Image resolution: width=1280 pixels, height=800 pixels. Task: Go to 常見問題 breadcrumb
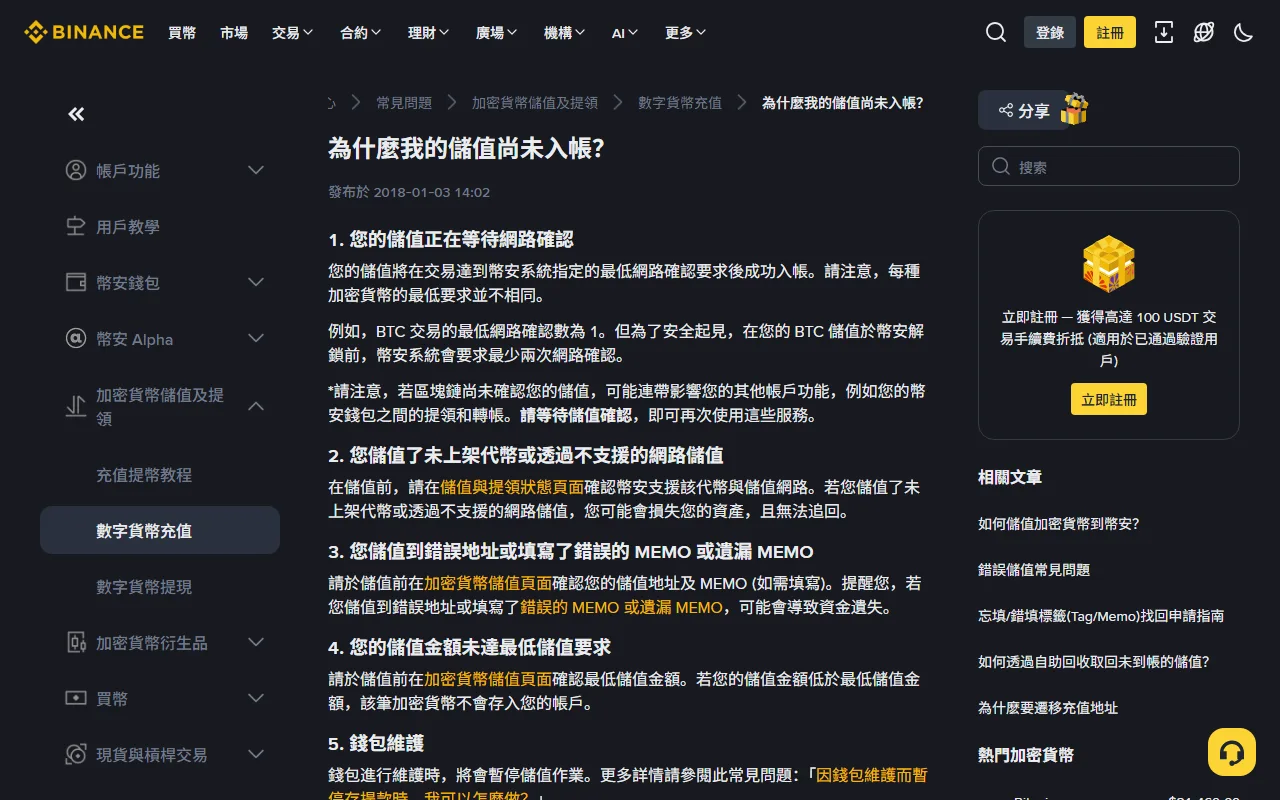pos(404,102)
